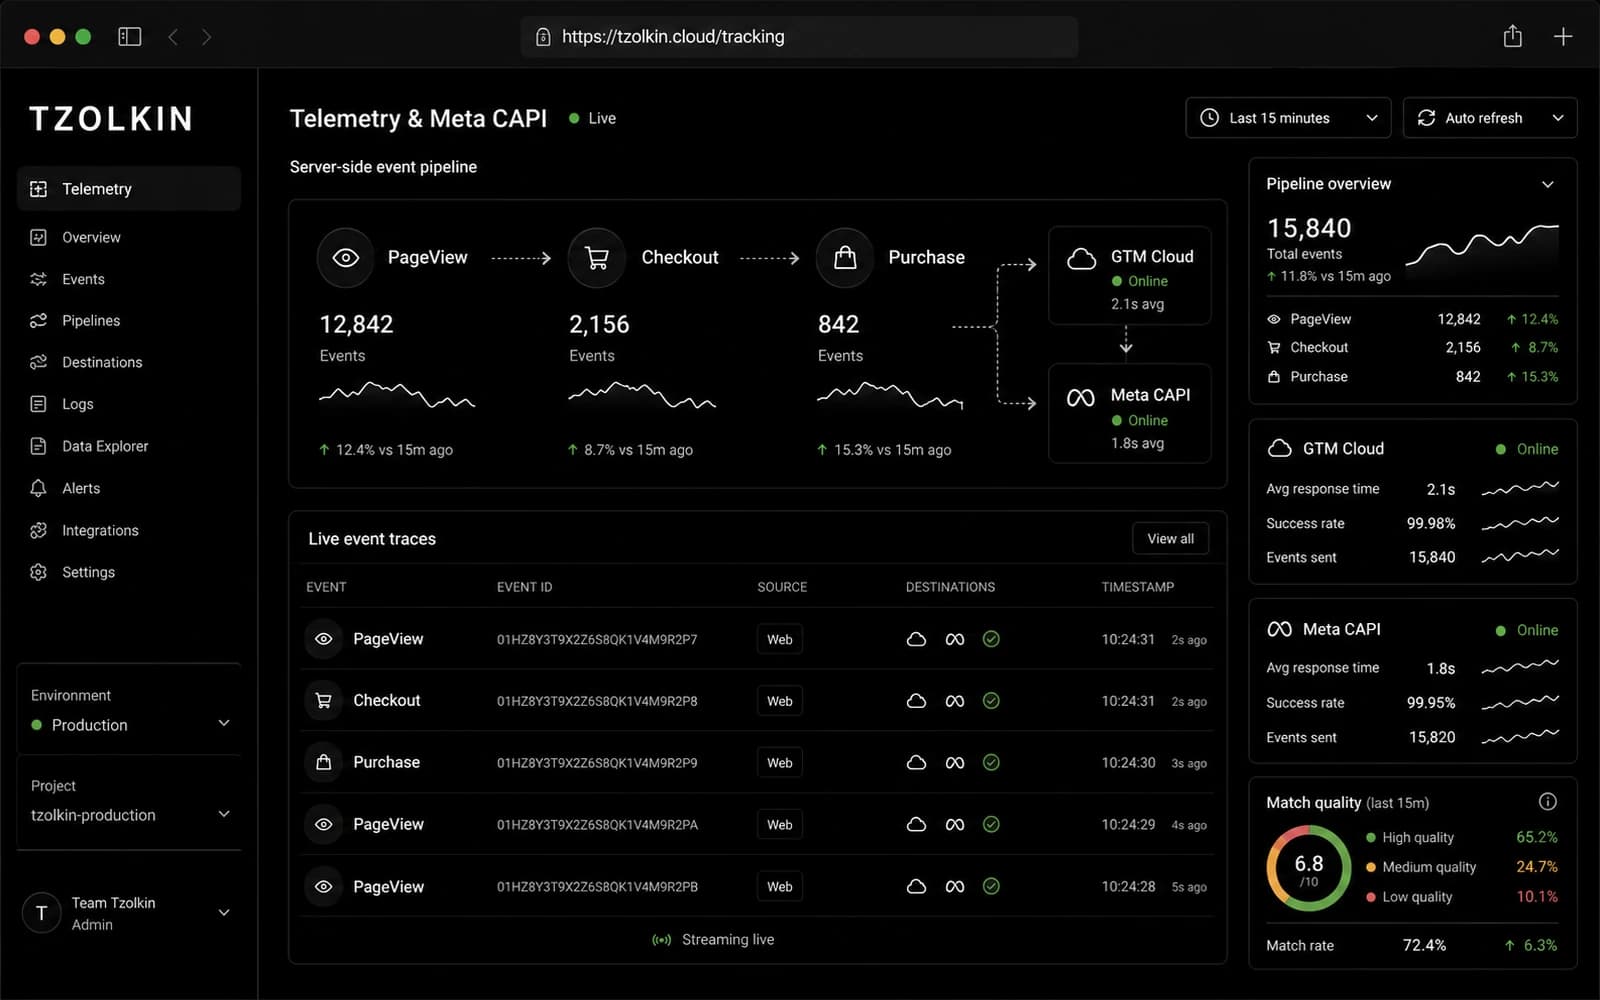Viewport: 1600px width, 1000px height.
Task: Click the View all button
Action: (1170, 539)
